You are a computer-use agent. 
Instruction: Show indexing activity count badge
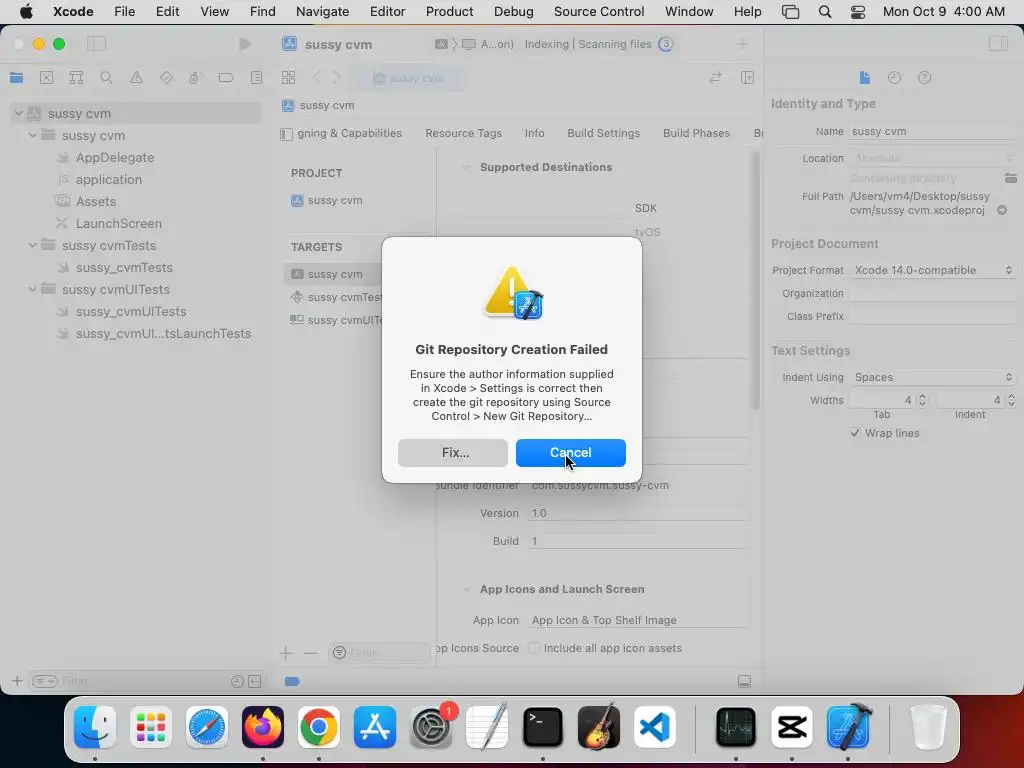(x=665, y=44)
